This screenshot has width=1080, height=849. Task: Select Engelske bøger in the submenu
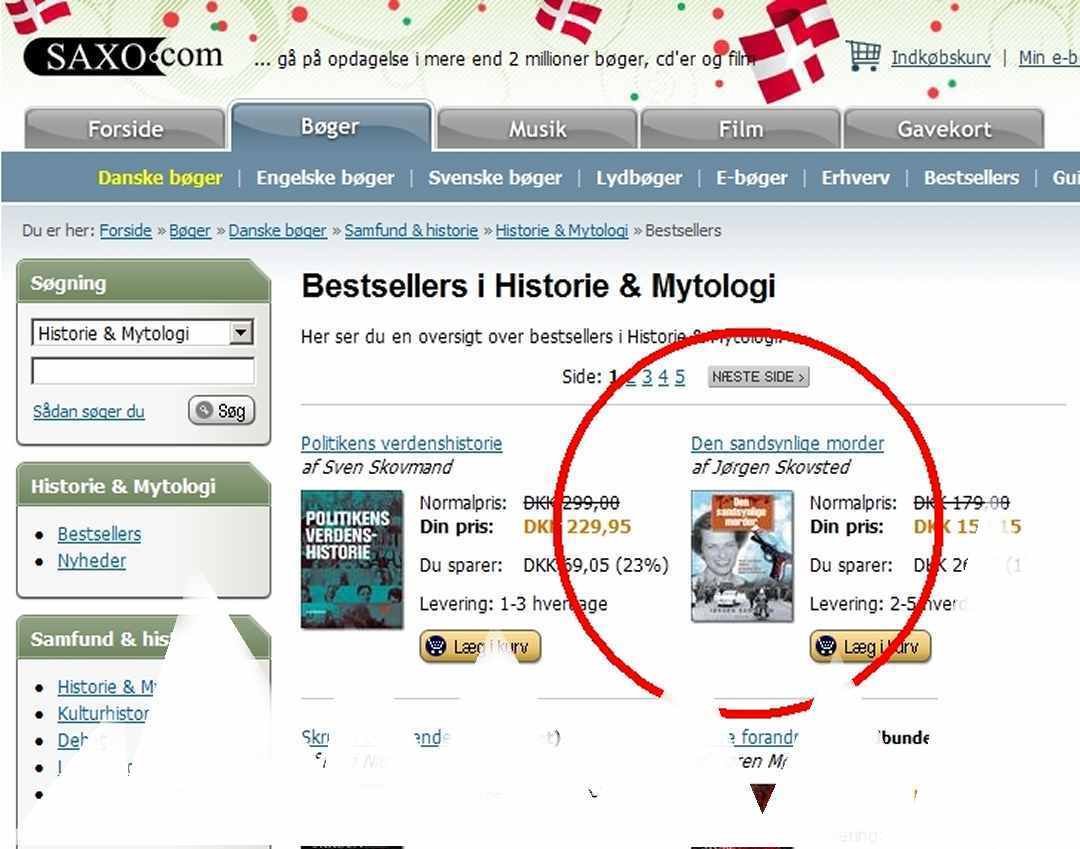click(325, 178)
